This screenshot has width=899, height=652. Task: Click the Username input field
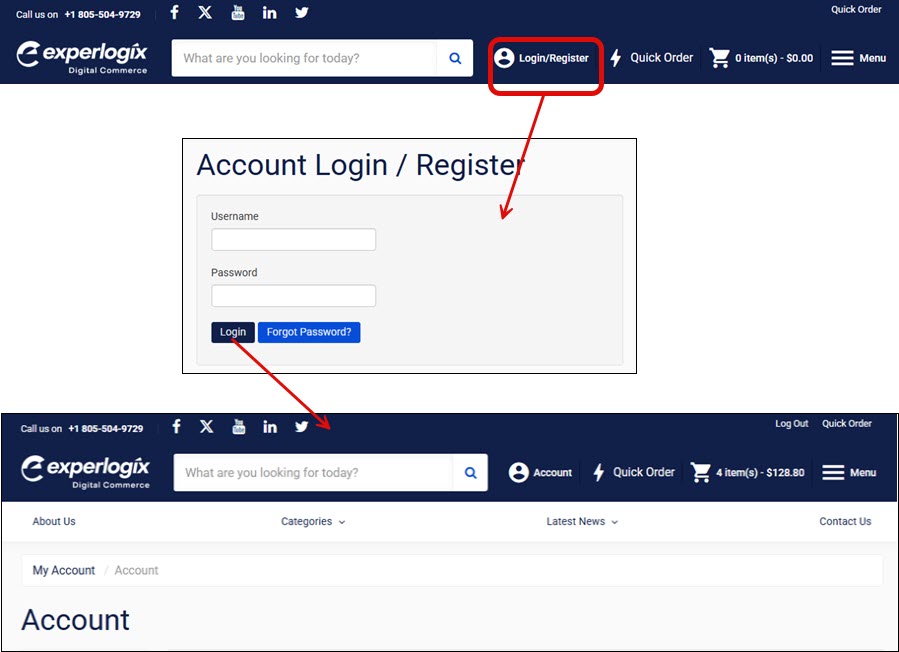tap(293, 239)
